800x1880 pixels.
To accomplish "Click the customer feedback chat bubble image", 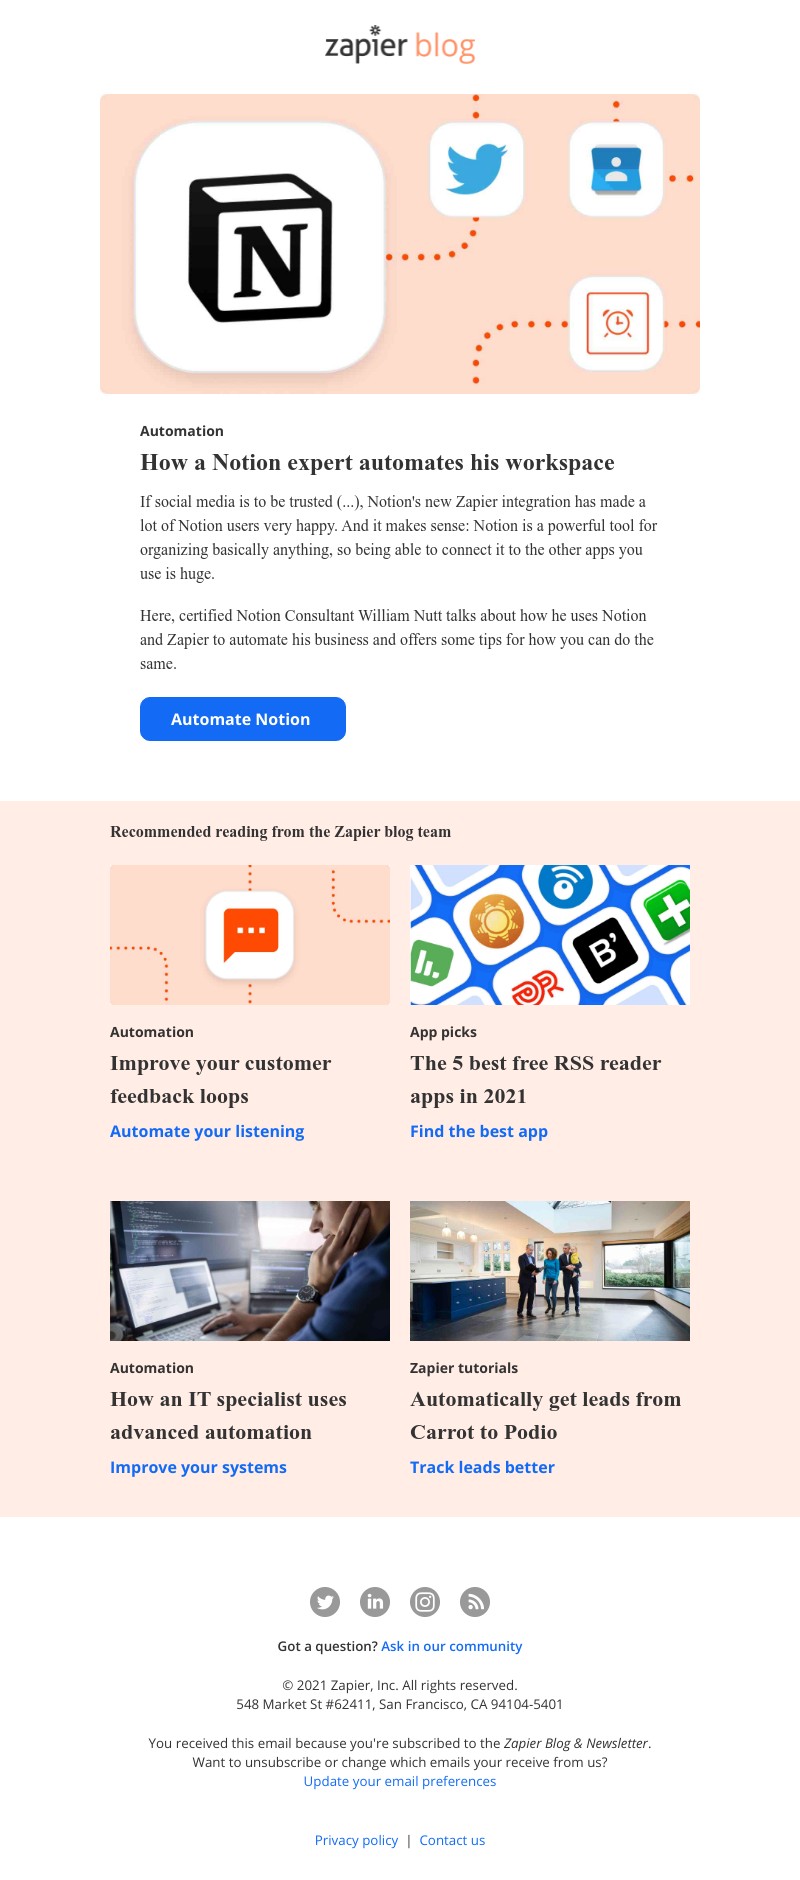I will coord(250,935).
